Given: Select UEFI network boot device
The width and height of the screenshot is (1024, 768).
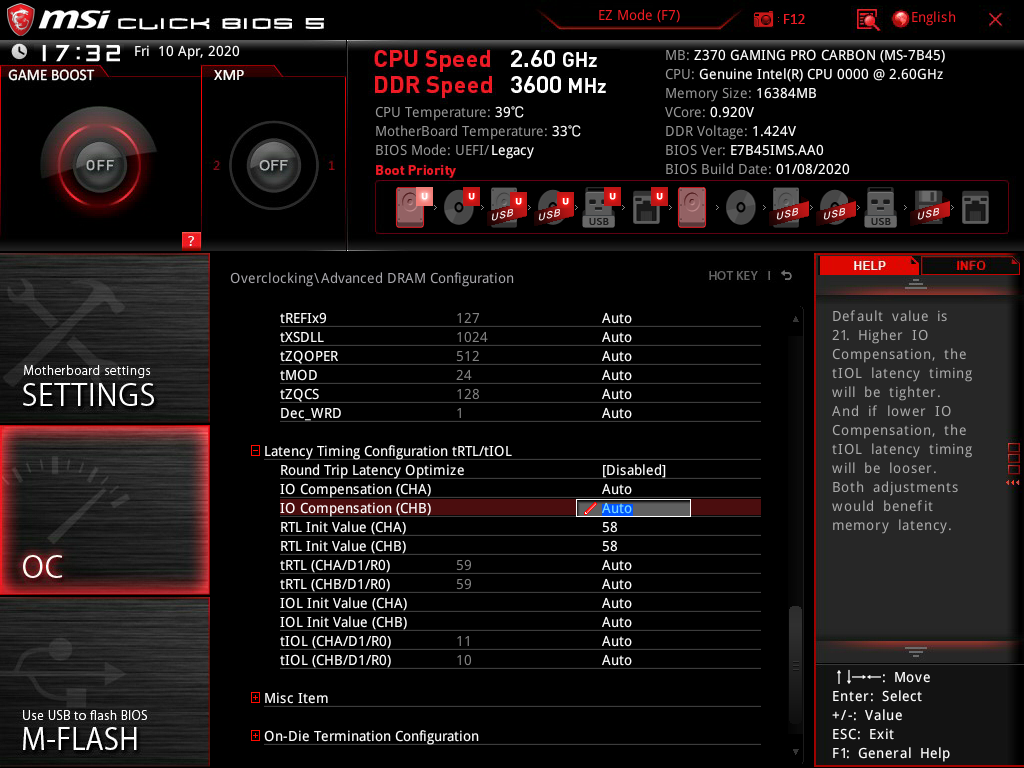Looking at the screenshot, I should [648, 207].
